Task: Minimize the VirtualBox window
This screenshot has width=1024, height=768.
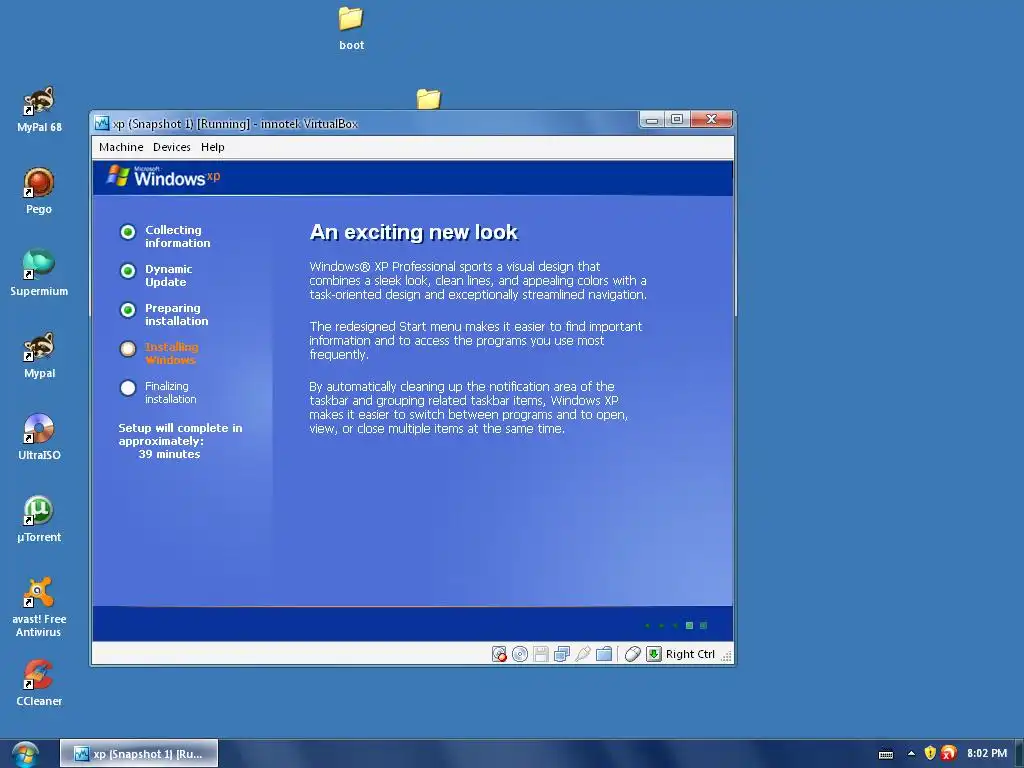Action: 652,120
